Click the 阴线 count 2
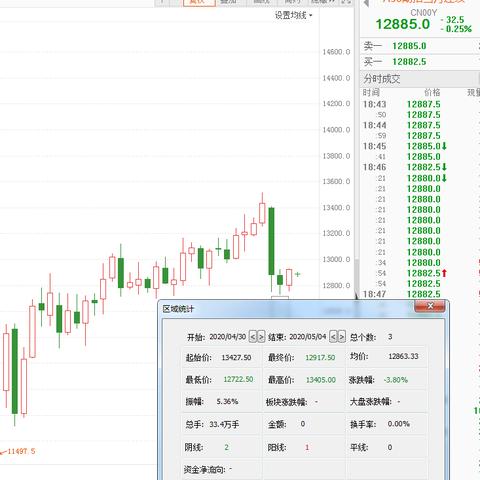 coord(227,447)
